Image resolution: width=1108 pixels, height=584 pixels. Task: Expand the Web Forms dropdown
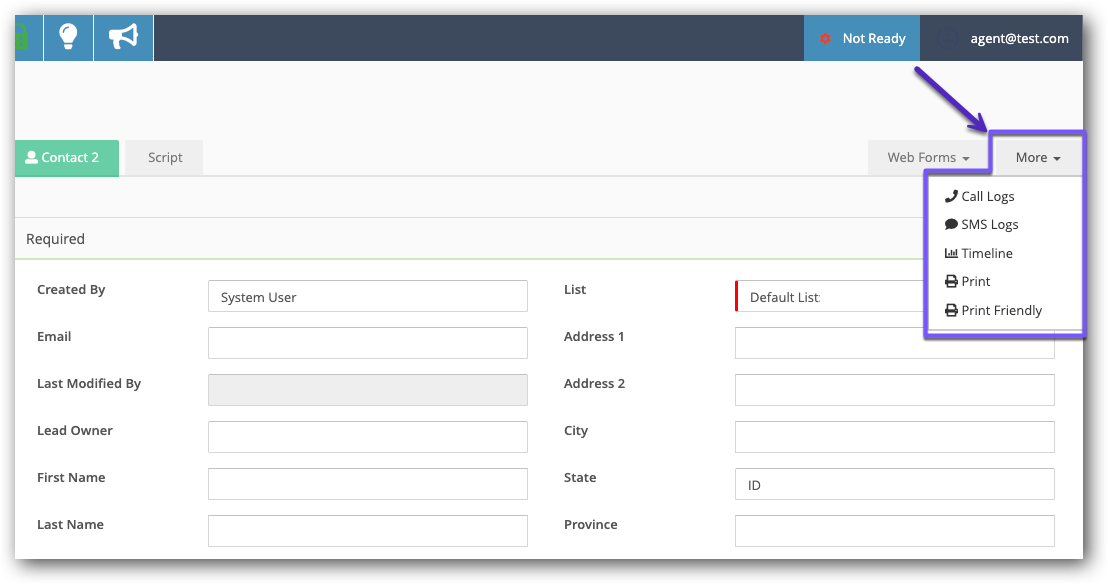(928, 158)
